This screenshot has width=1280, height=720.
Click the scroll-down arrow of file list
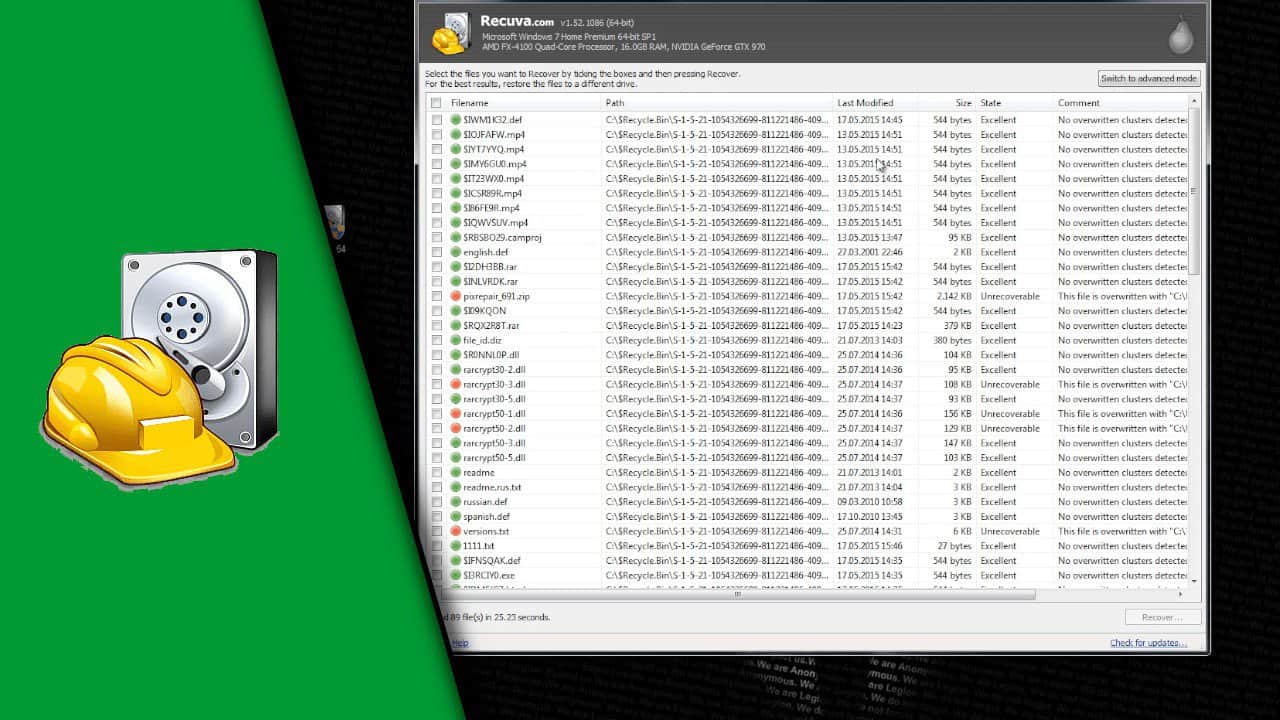click(1194, 580)
